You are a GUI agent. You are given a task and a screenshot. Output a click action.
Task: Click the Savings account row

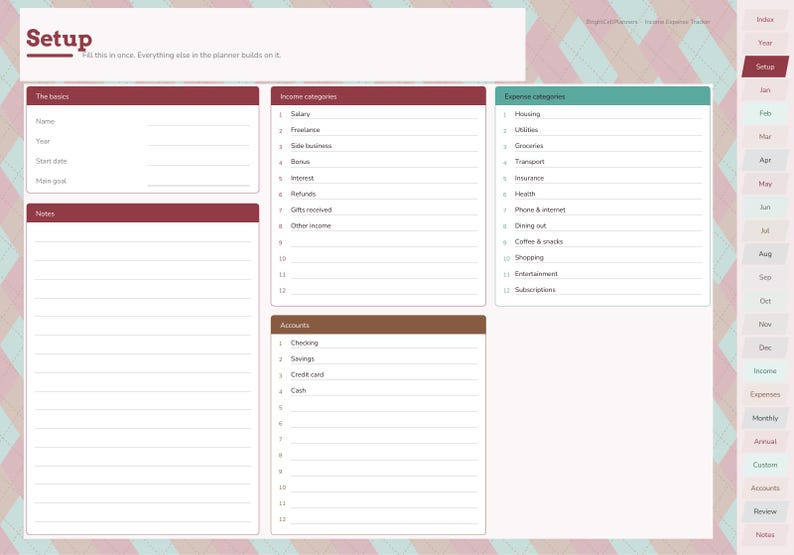[x=378, y=359]
